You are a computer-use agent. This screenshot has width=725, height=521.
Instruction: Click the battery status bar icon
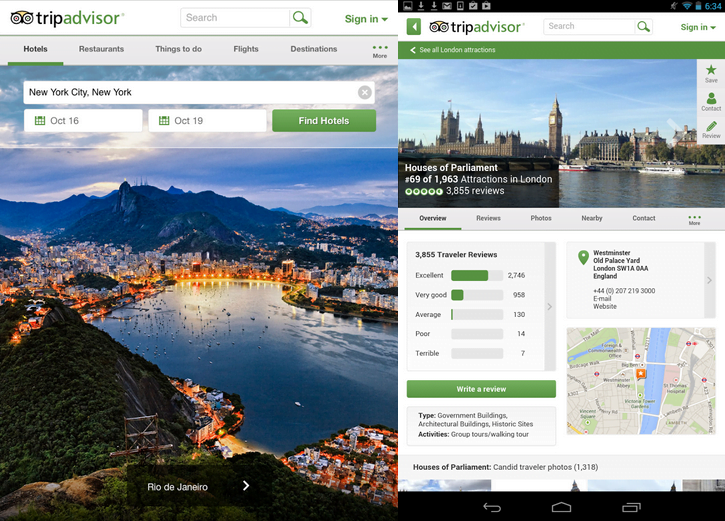698,6
